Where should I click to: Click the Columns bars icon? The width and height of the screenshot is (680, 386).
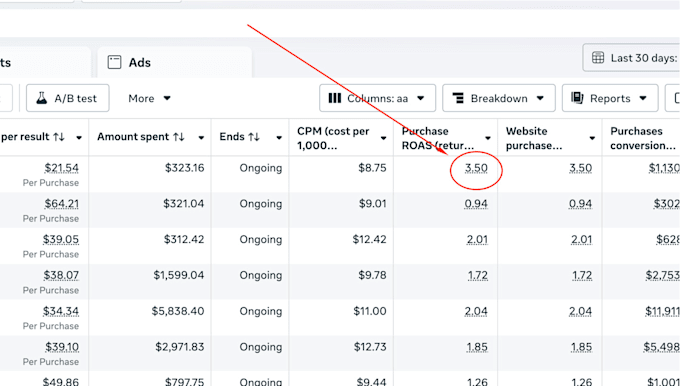click(335, 98)
